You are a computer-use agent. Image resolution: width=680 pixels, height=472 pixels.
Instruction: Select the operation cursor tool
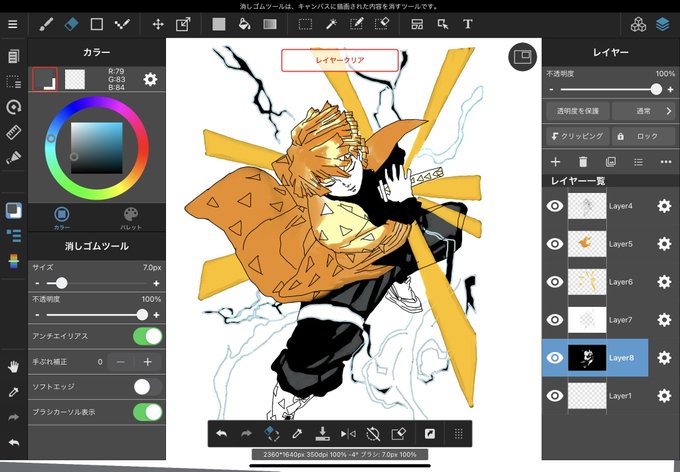pyautogui.click(x=443, y=24)
